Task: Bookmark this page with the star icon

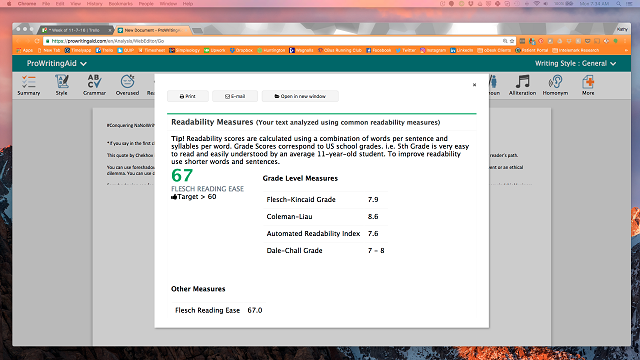Action: [x=512, y=41]
